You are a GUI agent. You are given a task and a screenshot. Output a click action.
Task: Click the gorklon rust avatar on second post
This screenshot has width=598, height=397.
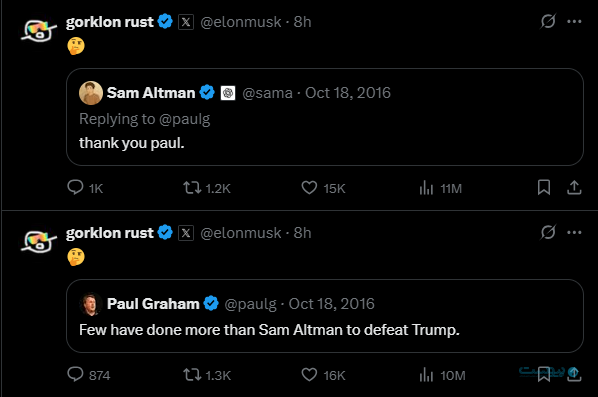click(x=38, y=242)
